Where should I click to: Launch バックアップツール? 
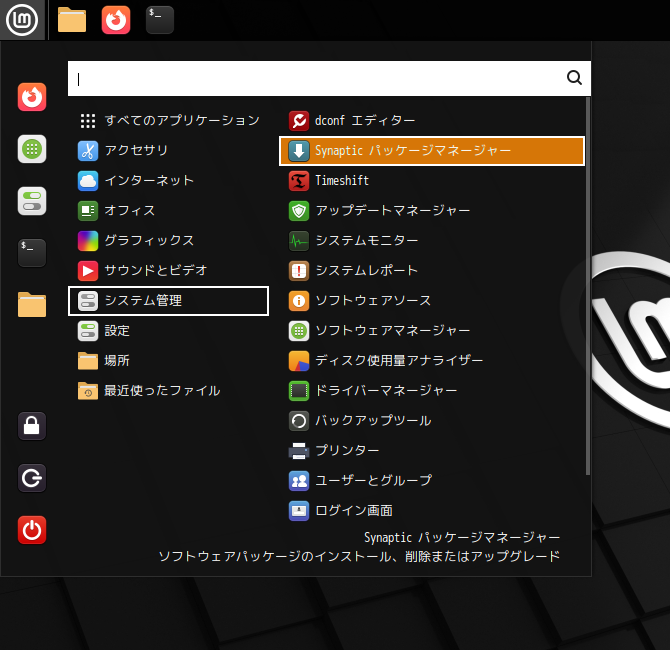click(x=432, y=421)
